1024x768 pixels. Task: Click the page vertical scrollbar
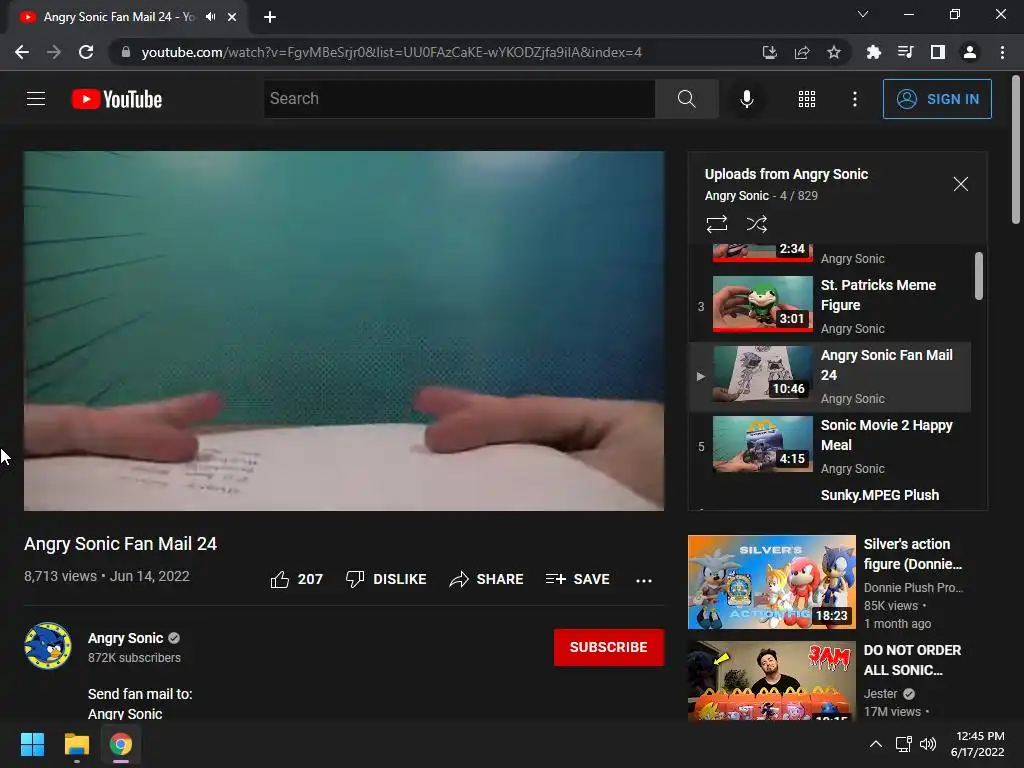[x=1016, y=150]
